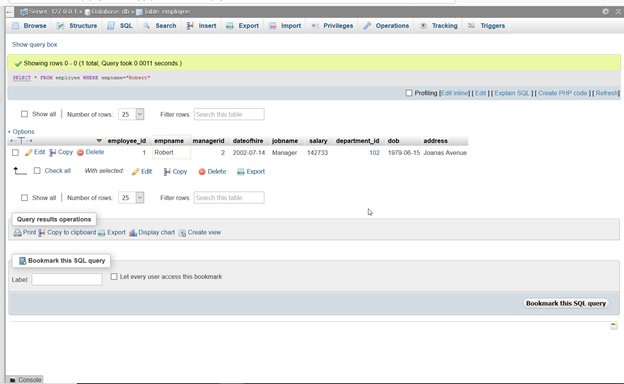Click With selected red Delete icon
The height and width of the screenshot is (384, 624).
coord(202,172)
